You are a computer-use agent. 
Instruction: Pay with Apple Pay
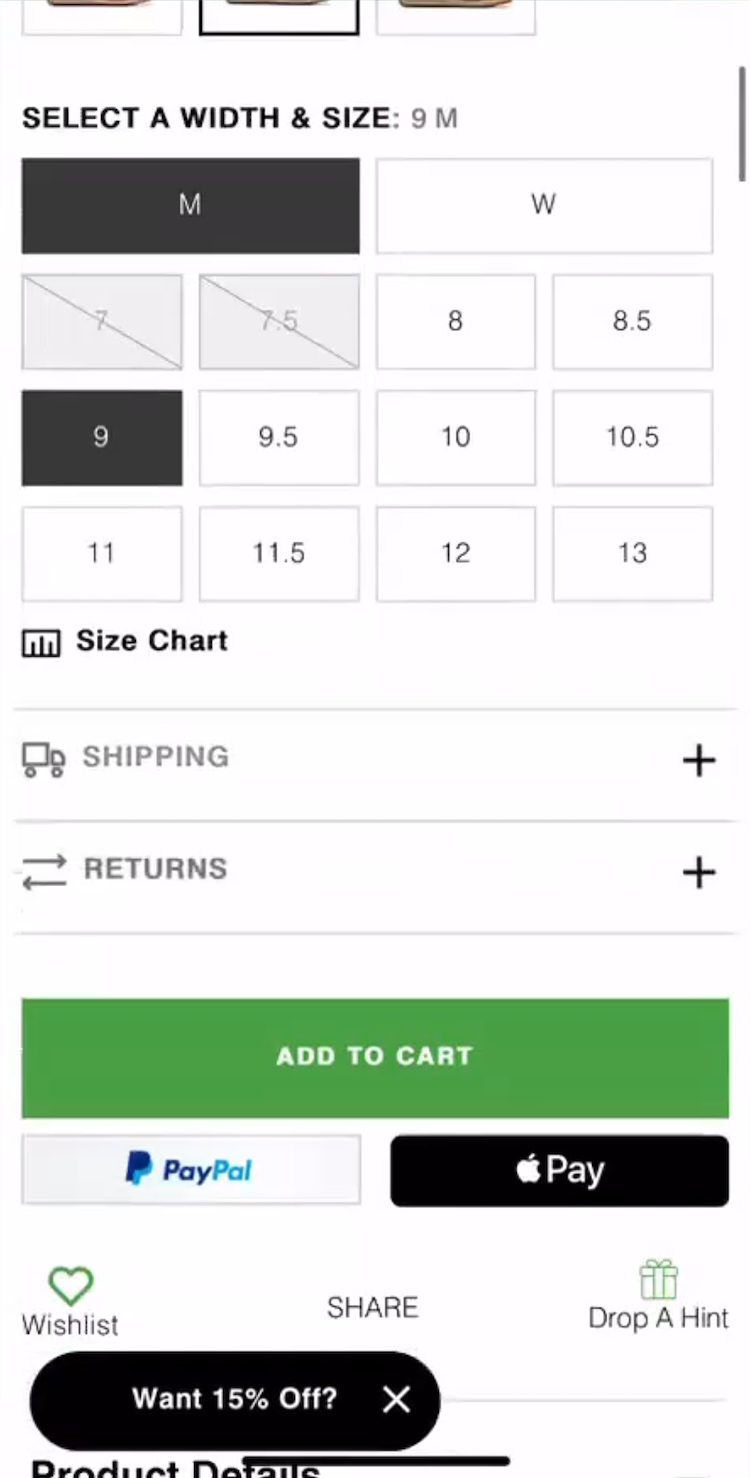pos(559,1170)
